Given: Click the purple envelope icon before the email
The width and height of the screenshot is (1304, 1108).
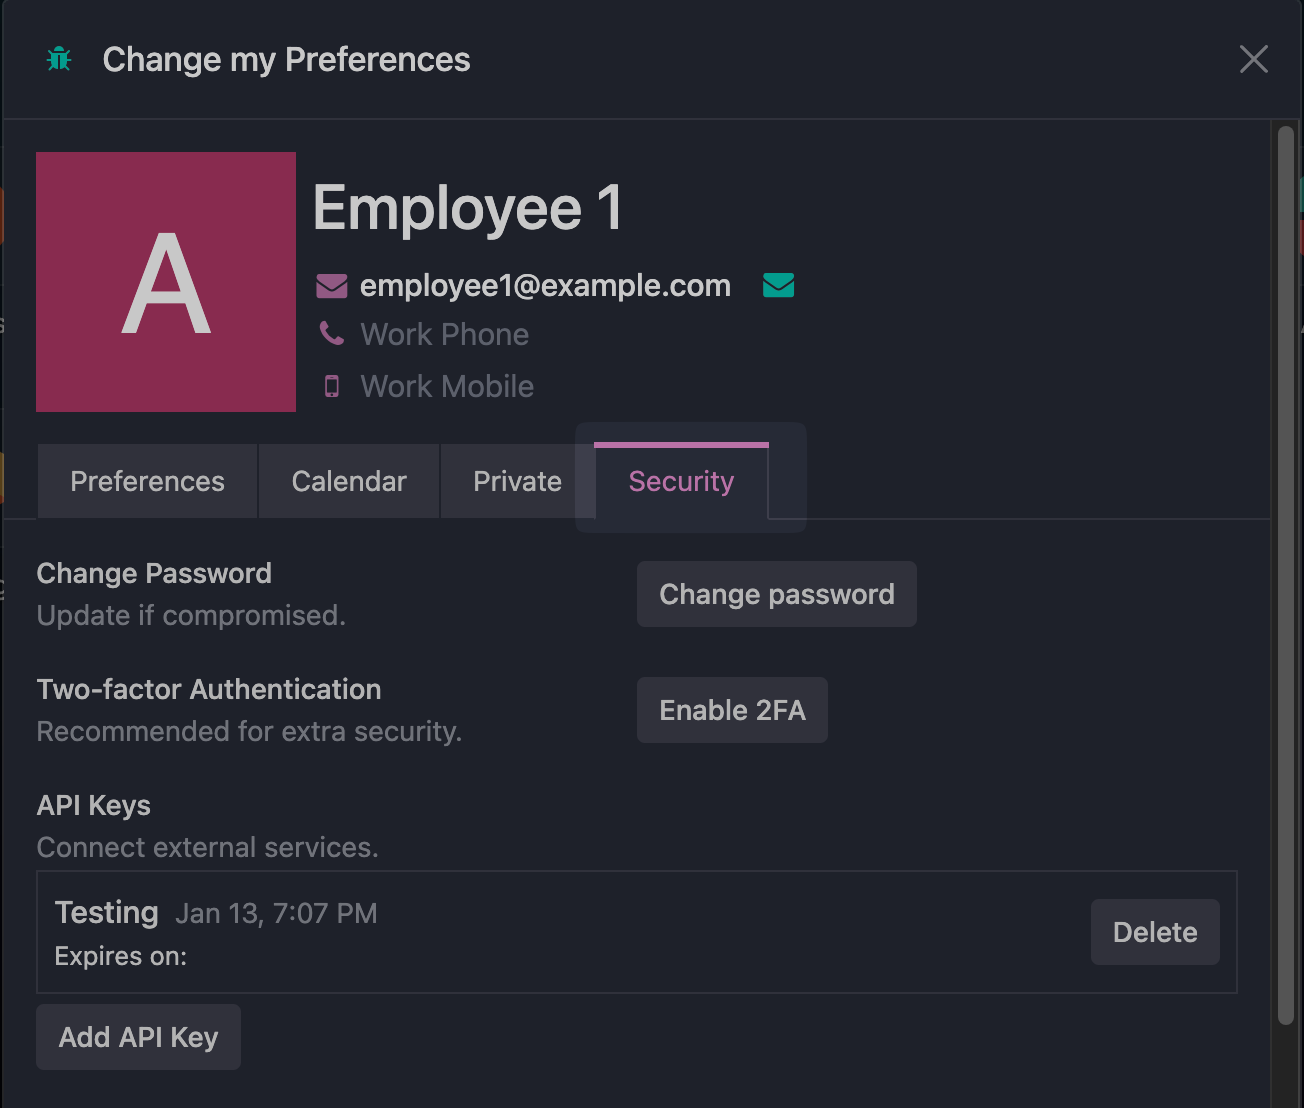Looking at the screenshot, I should [x=332, y=286].
